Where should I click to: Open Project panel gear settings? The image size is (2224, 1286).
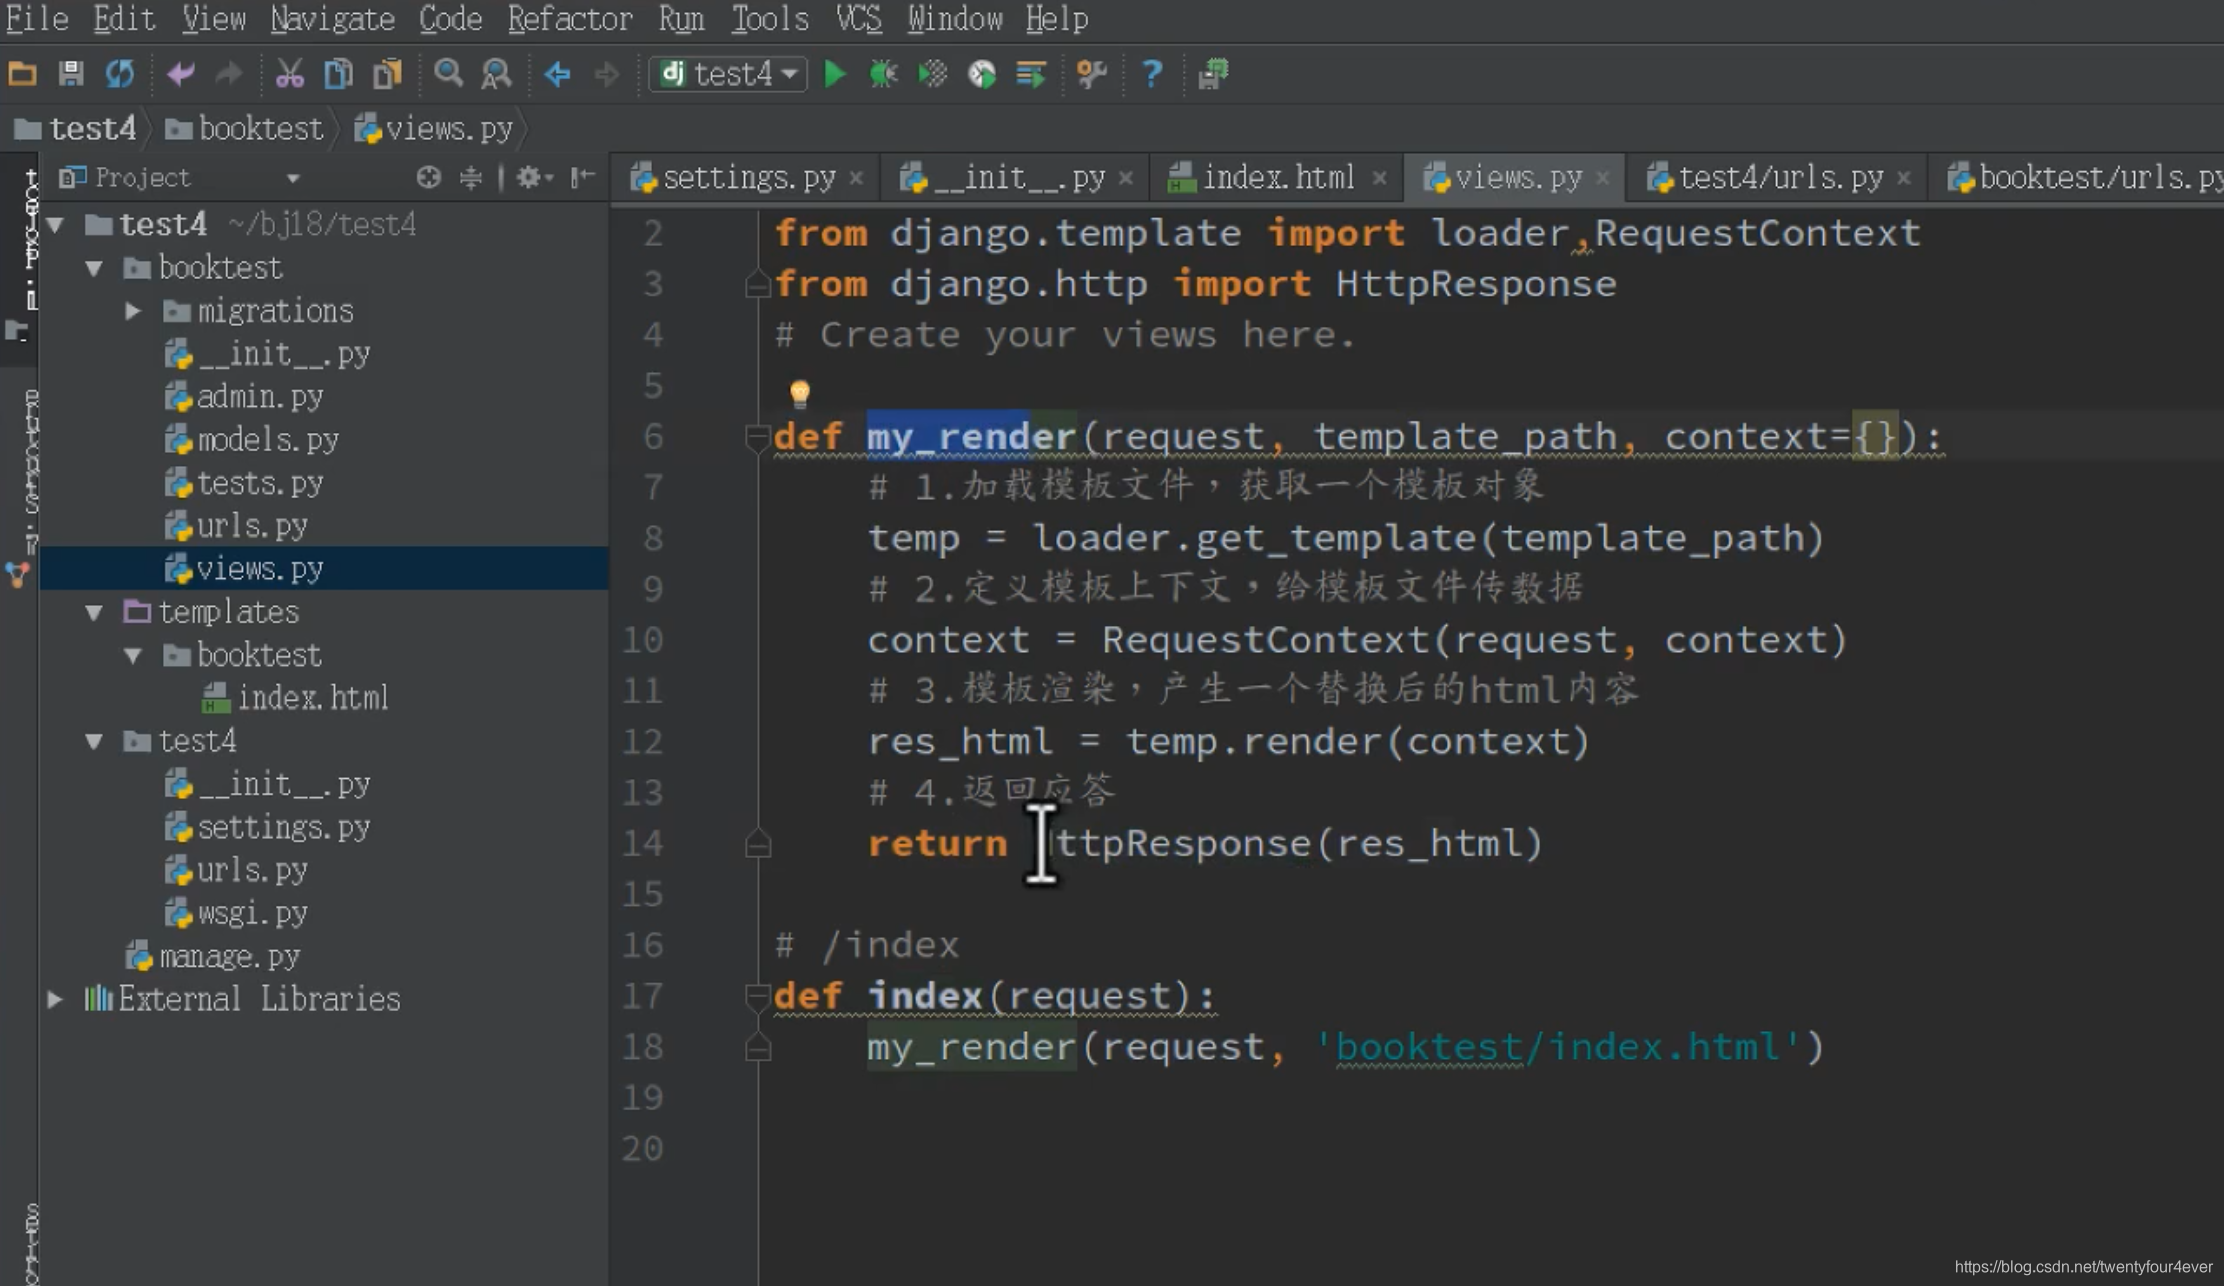[534, 178]
